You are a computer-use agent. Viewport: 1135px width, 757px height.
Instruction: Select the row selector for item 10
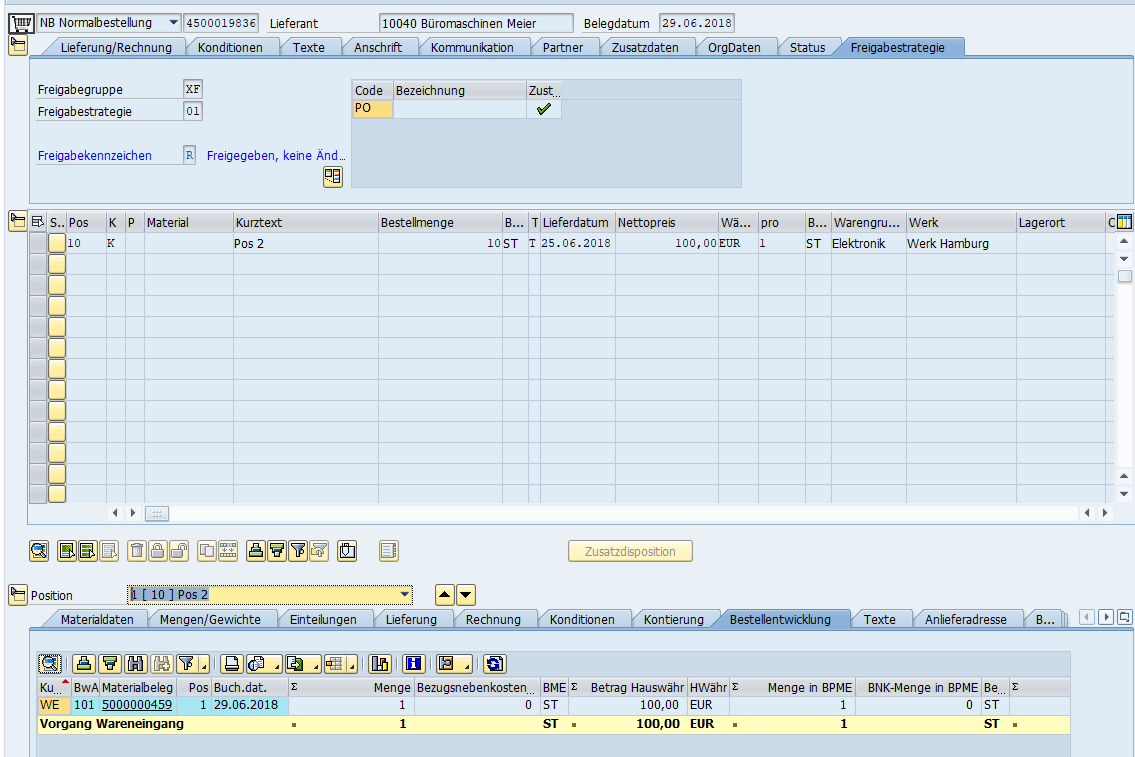coord(38,243)
